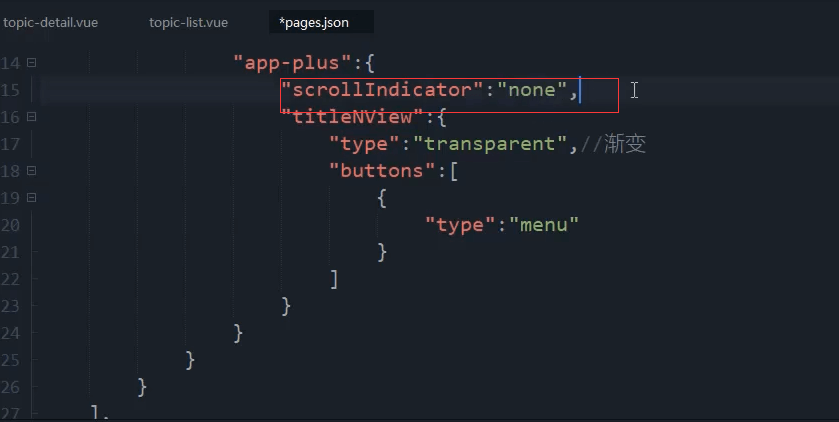The width and height of the screenshot is (839, 422).
Task: Click the "menu" string value
Action: [544, 225]
